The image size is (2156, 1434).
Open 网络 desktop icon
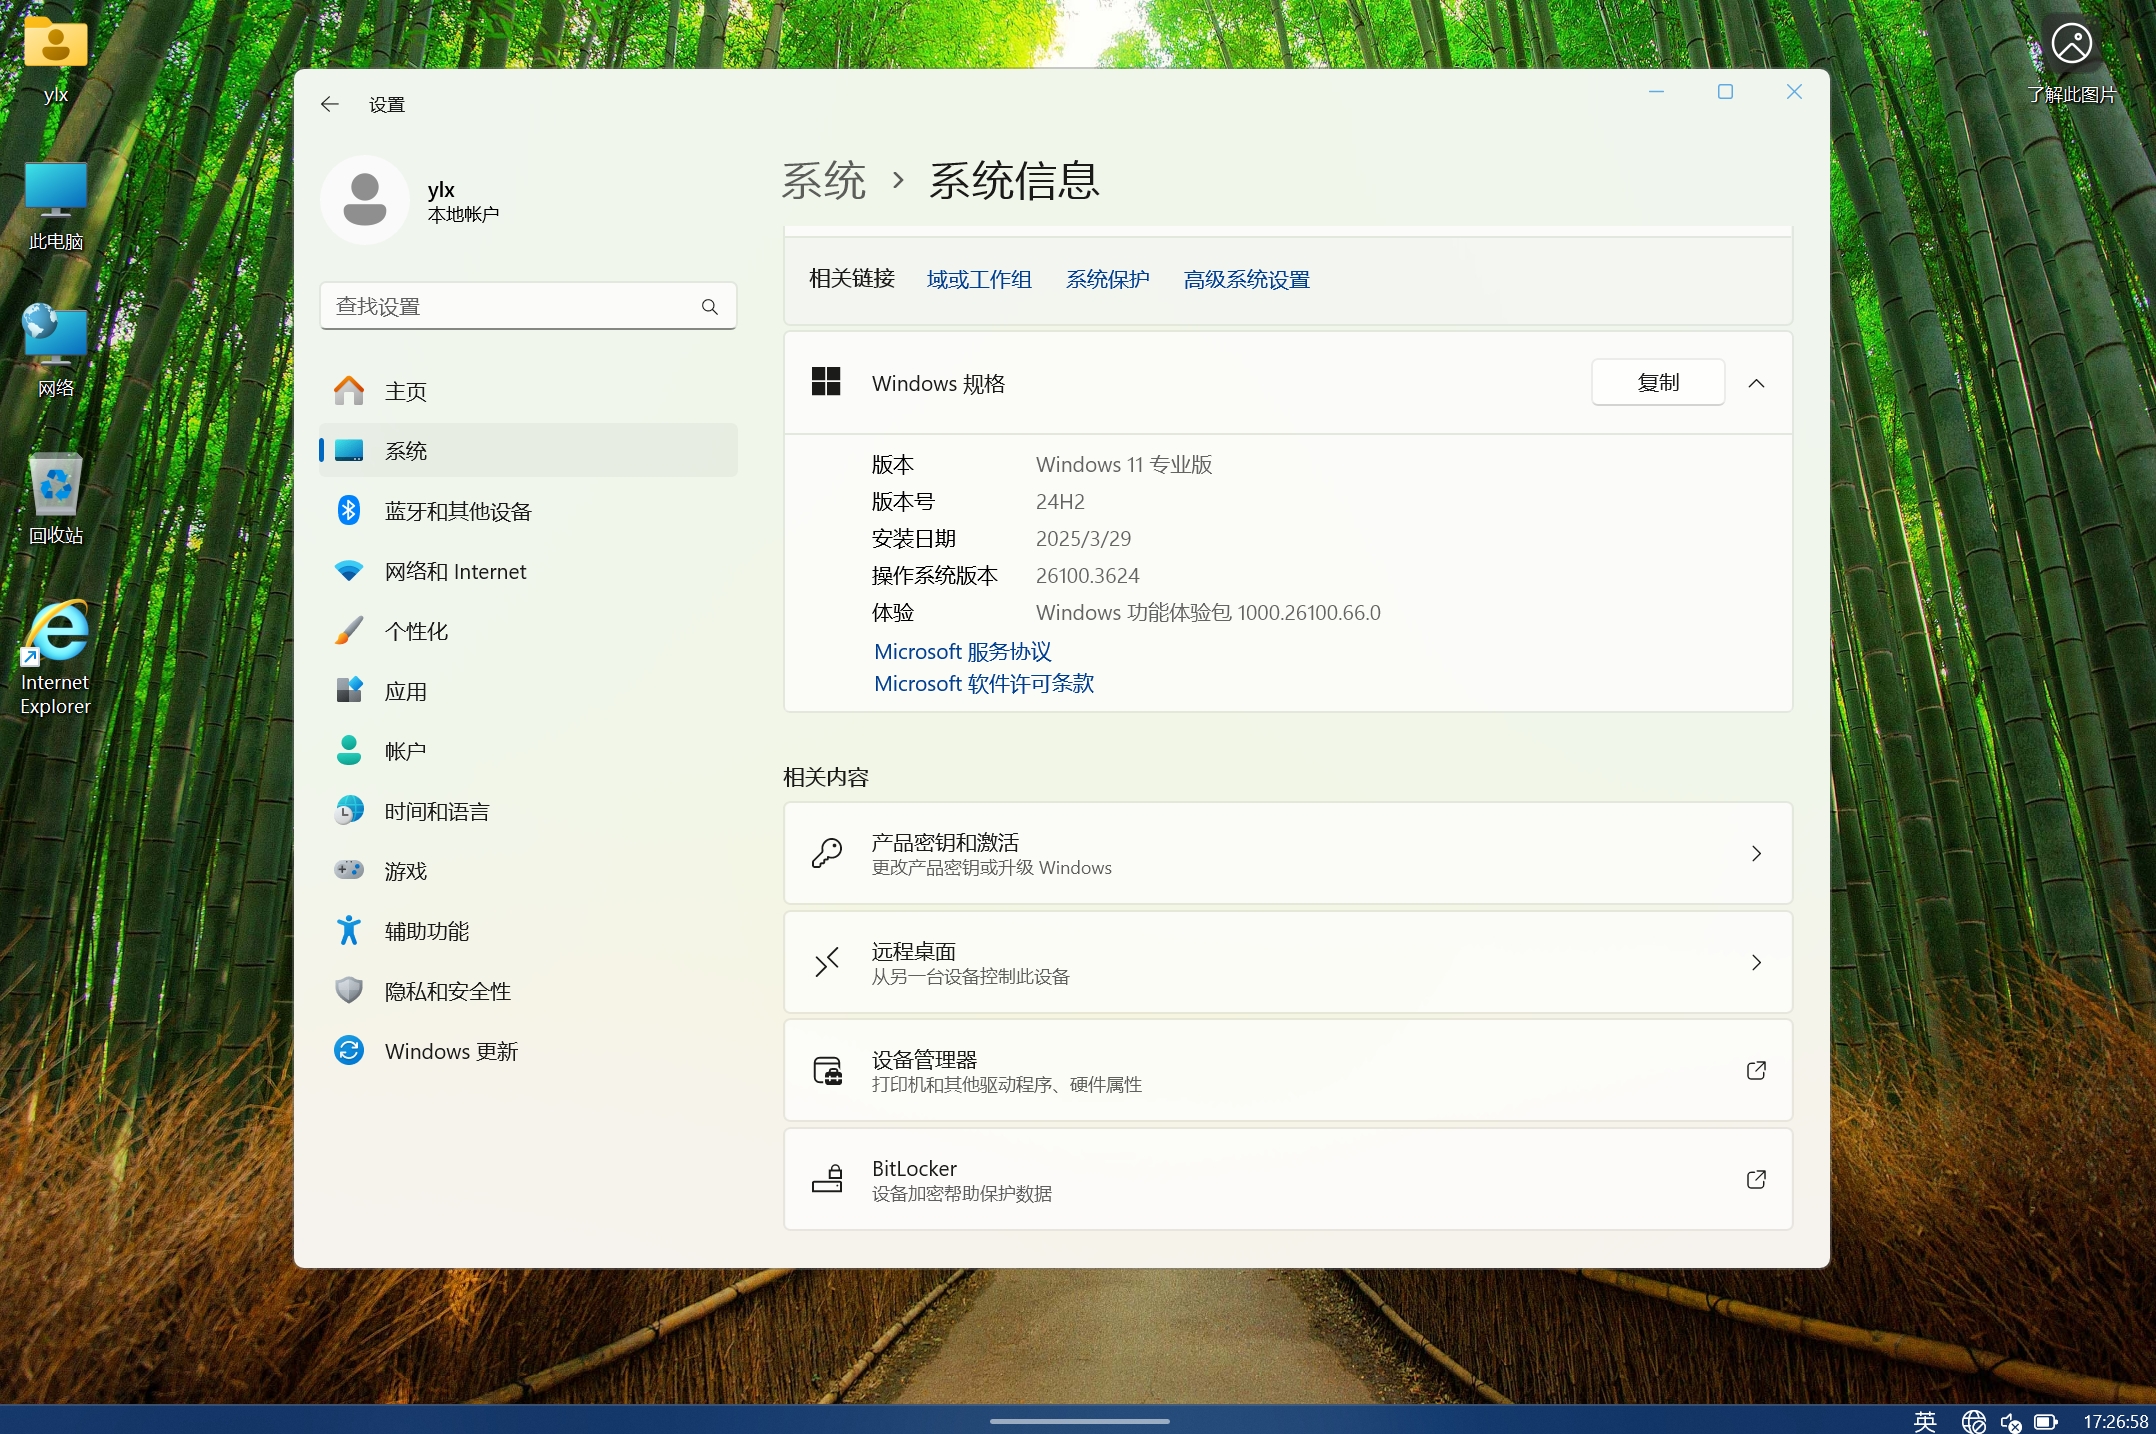click(56, 352)
